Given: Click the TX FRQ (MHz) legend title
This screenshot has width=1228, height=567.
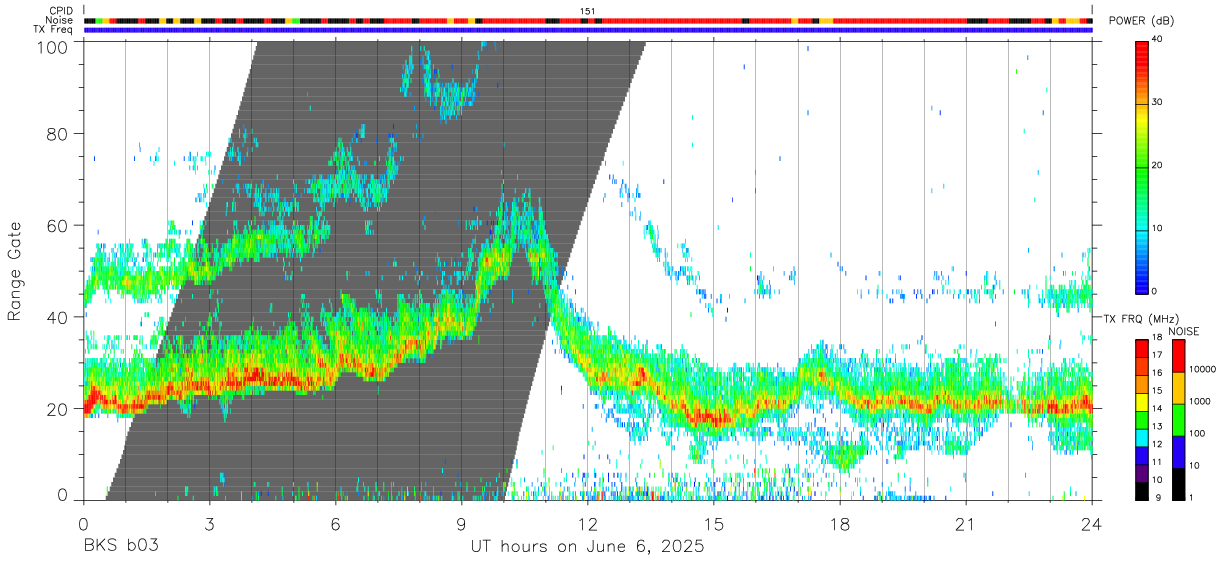Looking at the screenshot, I should click(1140, 318).
